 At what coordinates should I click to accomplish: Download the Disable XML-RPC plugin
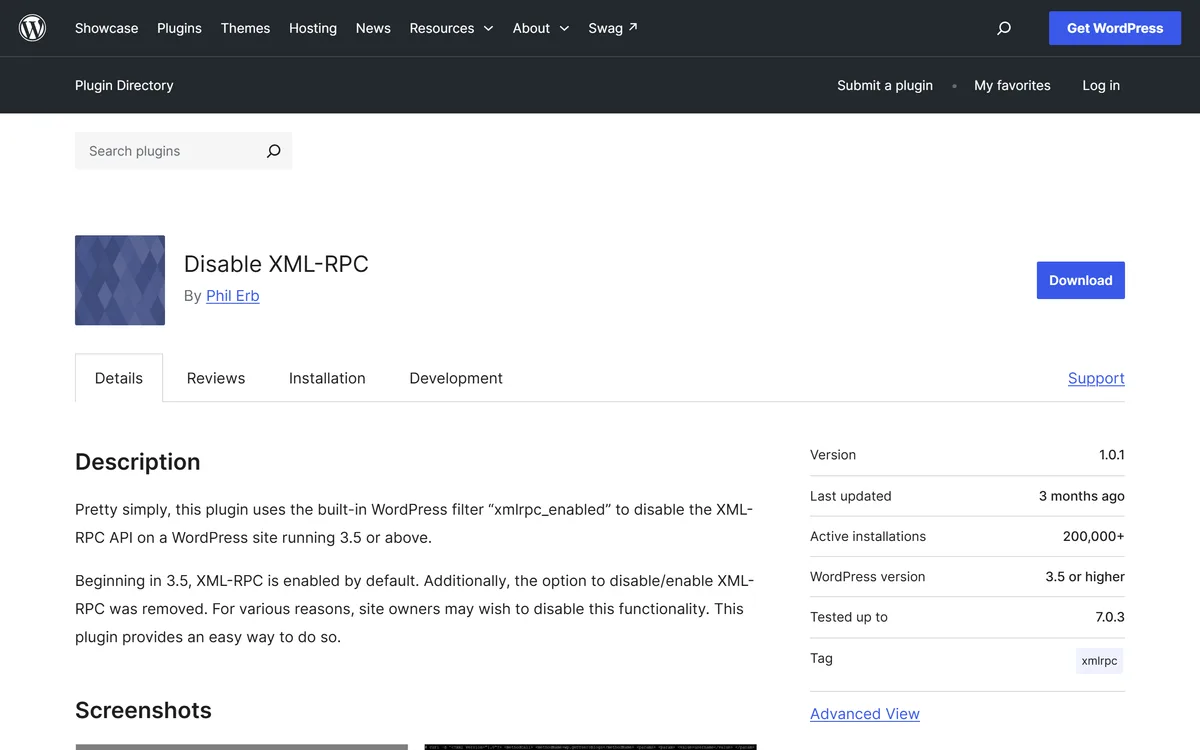[1081, 280]
